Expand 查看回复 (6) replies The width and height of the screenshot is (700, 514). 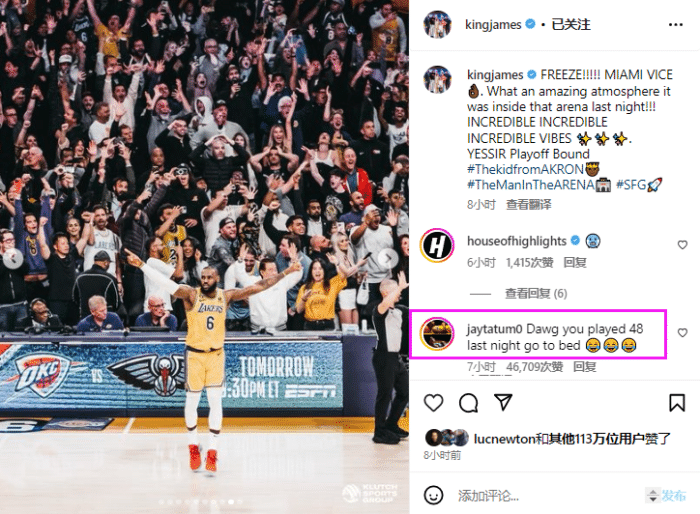click(x=536, y=293)
